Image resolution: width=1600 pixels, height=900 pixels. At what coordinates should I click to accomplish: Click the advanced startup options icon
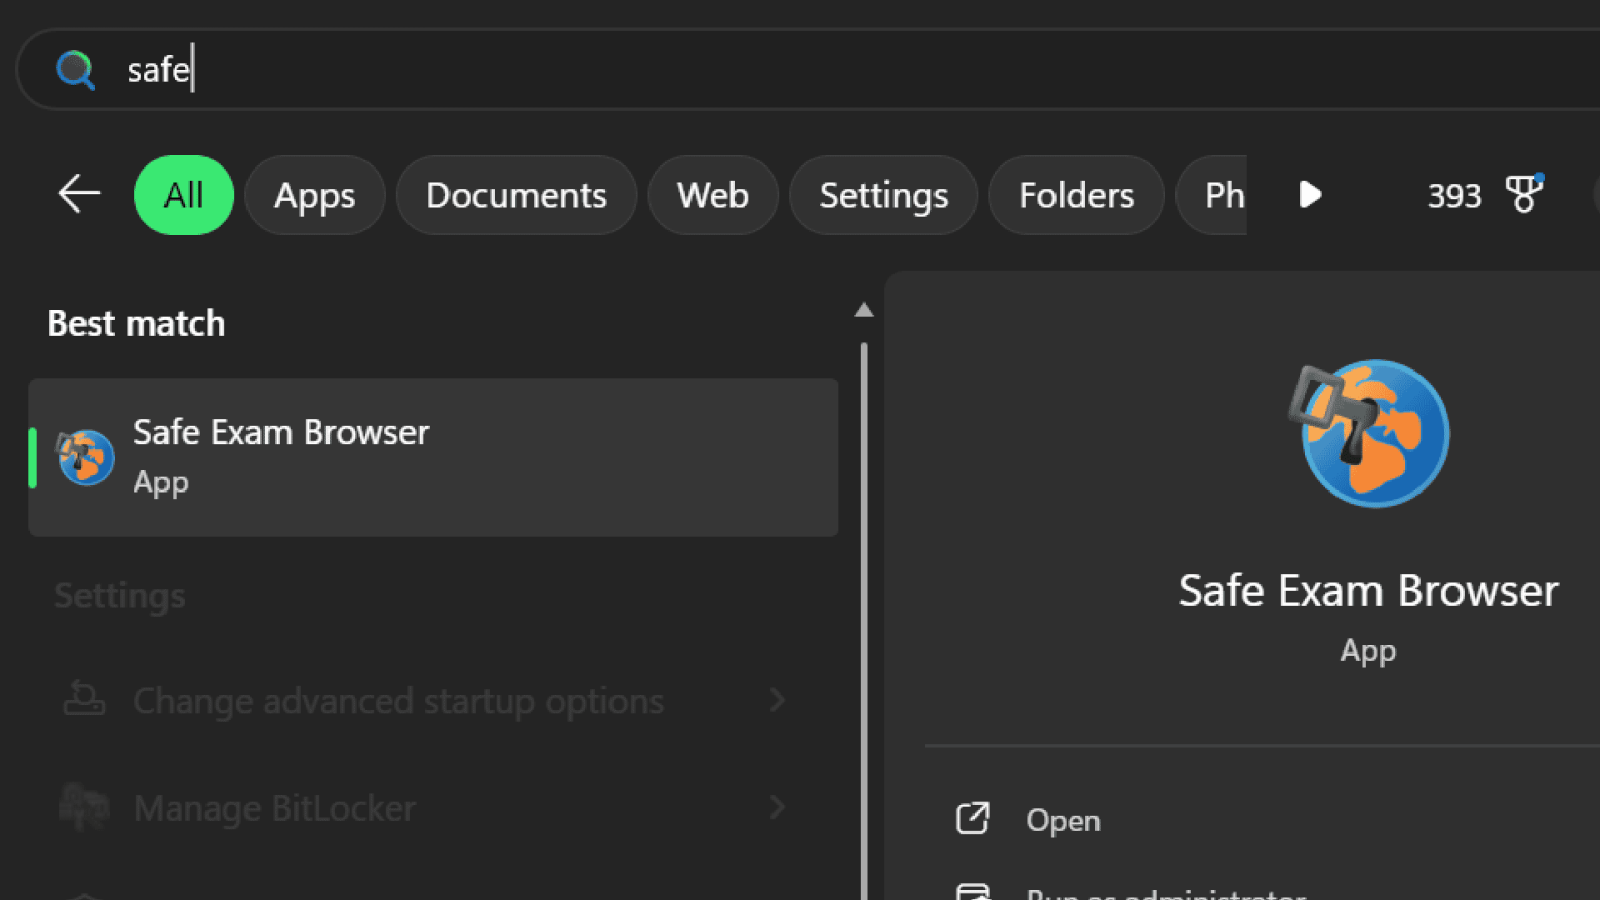point(84,699)
